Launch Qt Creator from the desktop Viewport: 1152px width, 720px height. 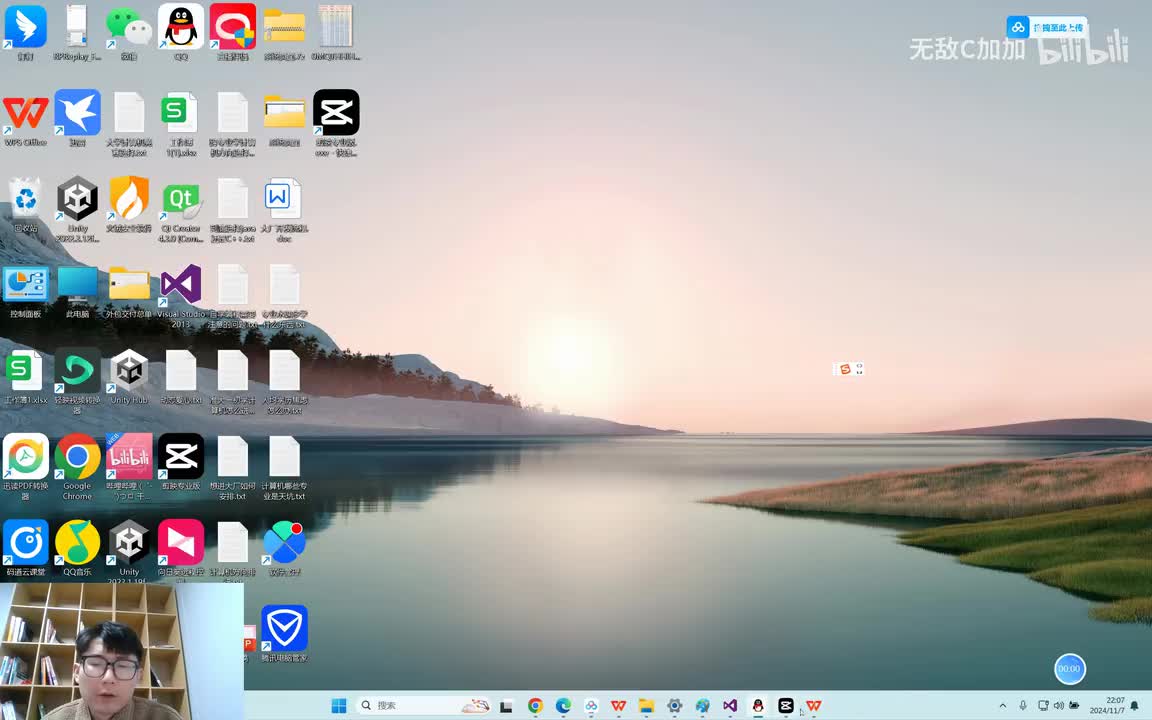tap(181, 198)
